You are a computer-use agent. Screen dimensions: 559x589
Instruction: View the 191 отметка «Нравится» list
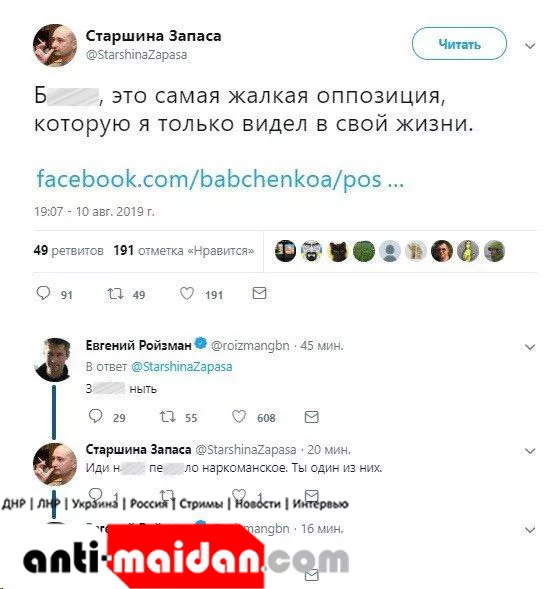184,250
